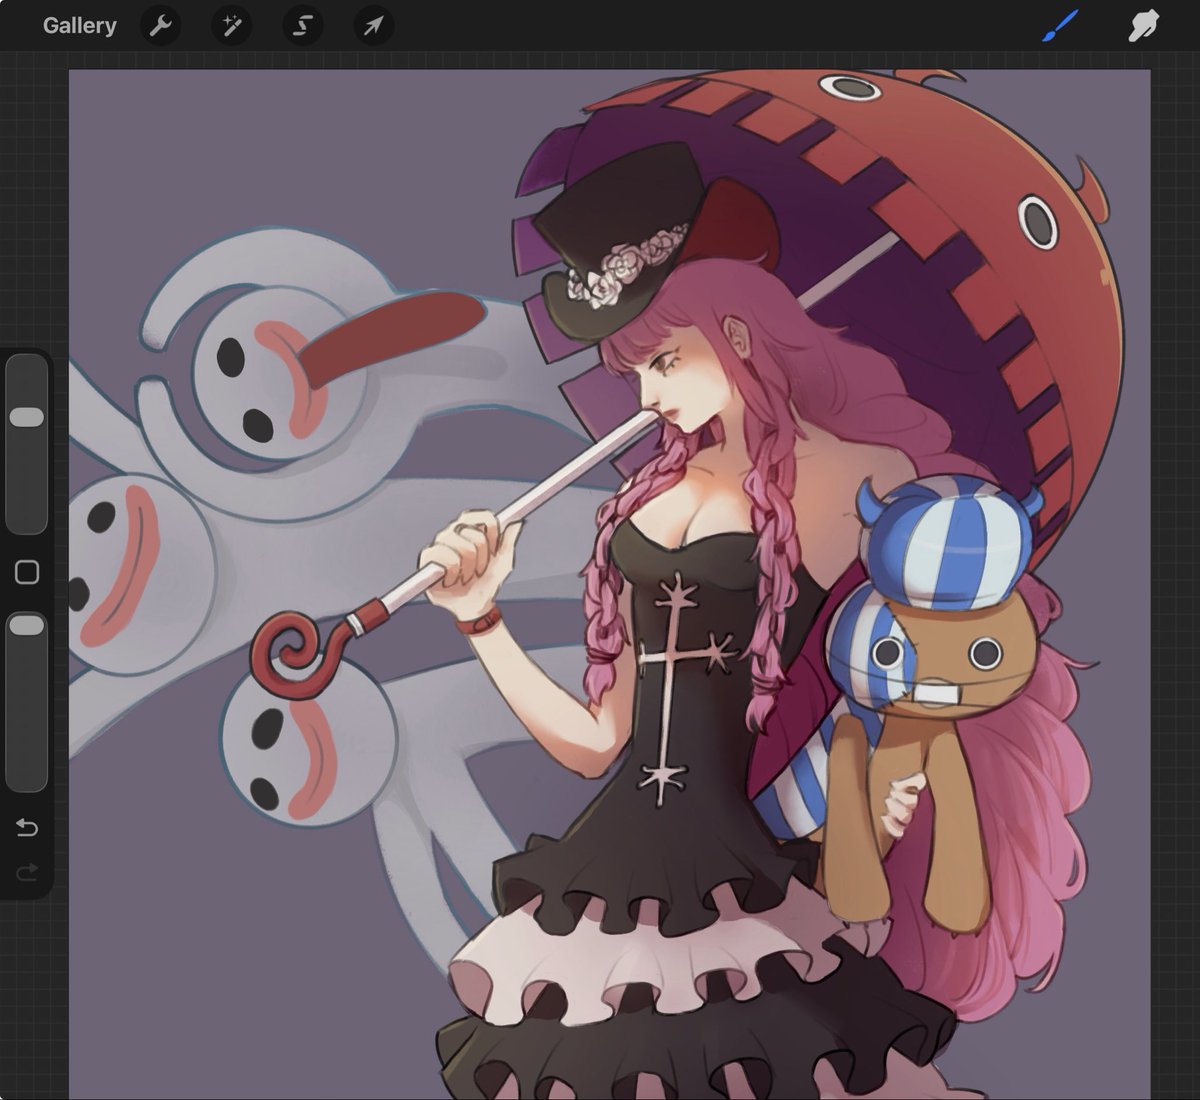Select the Smudge tool

1143,26
